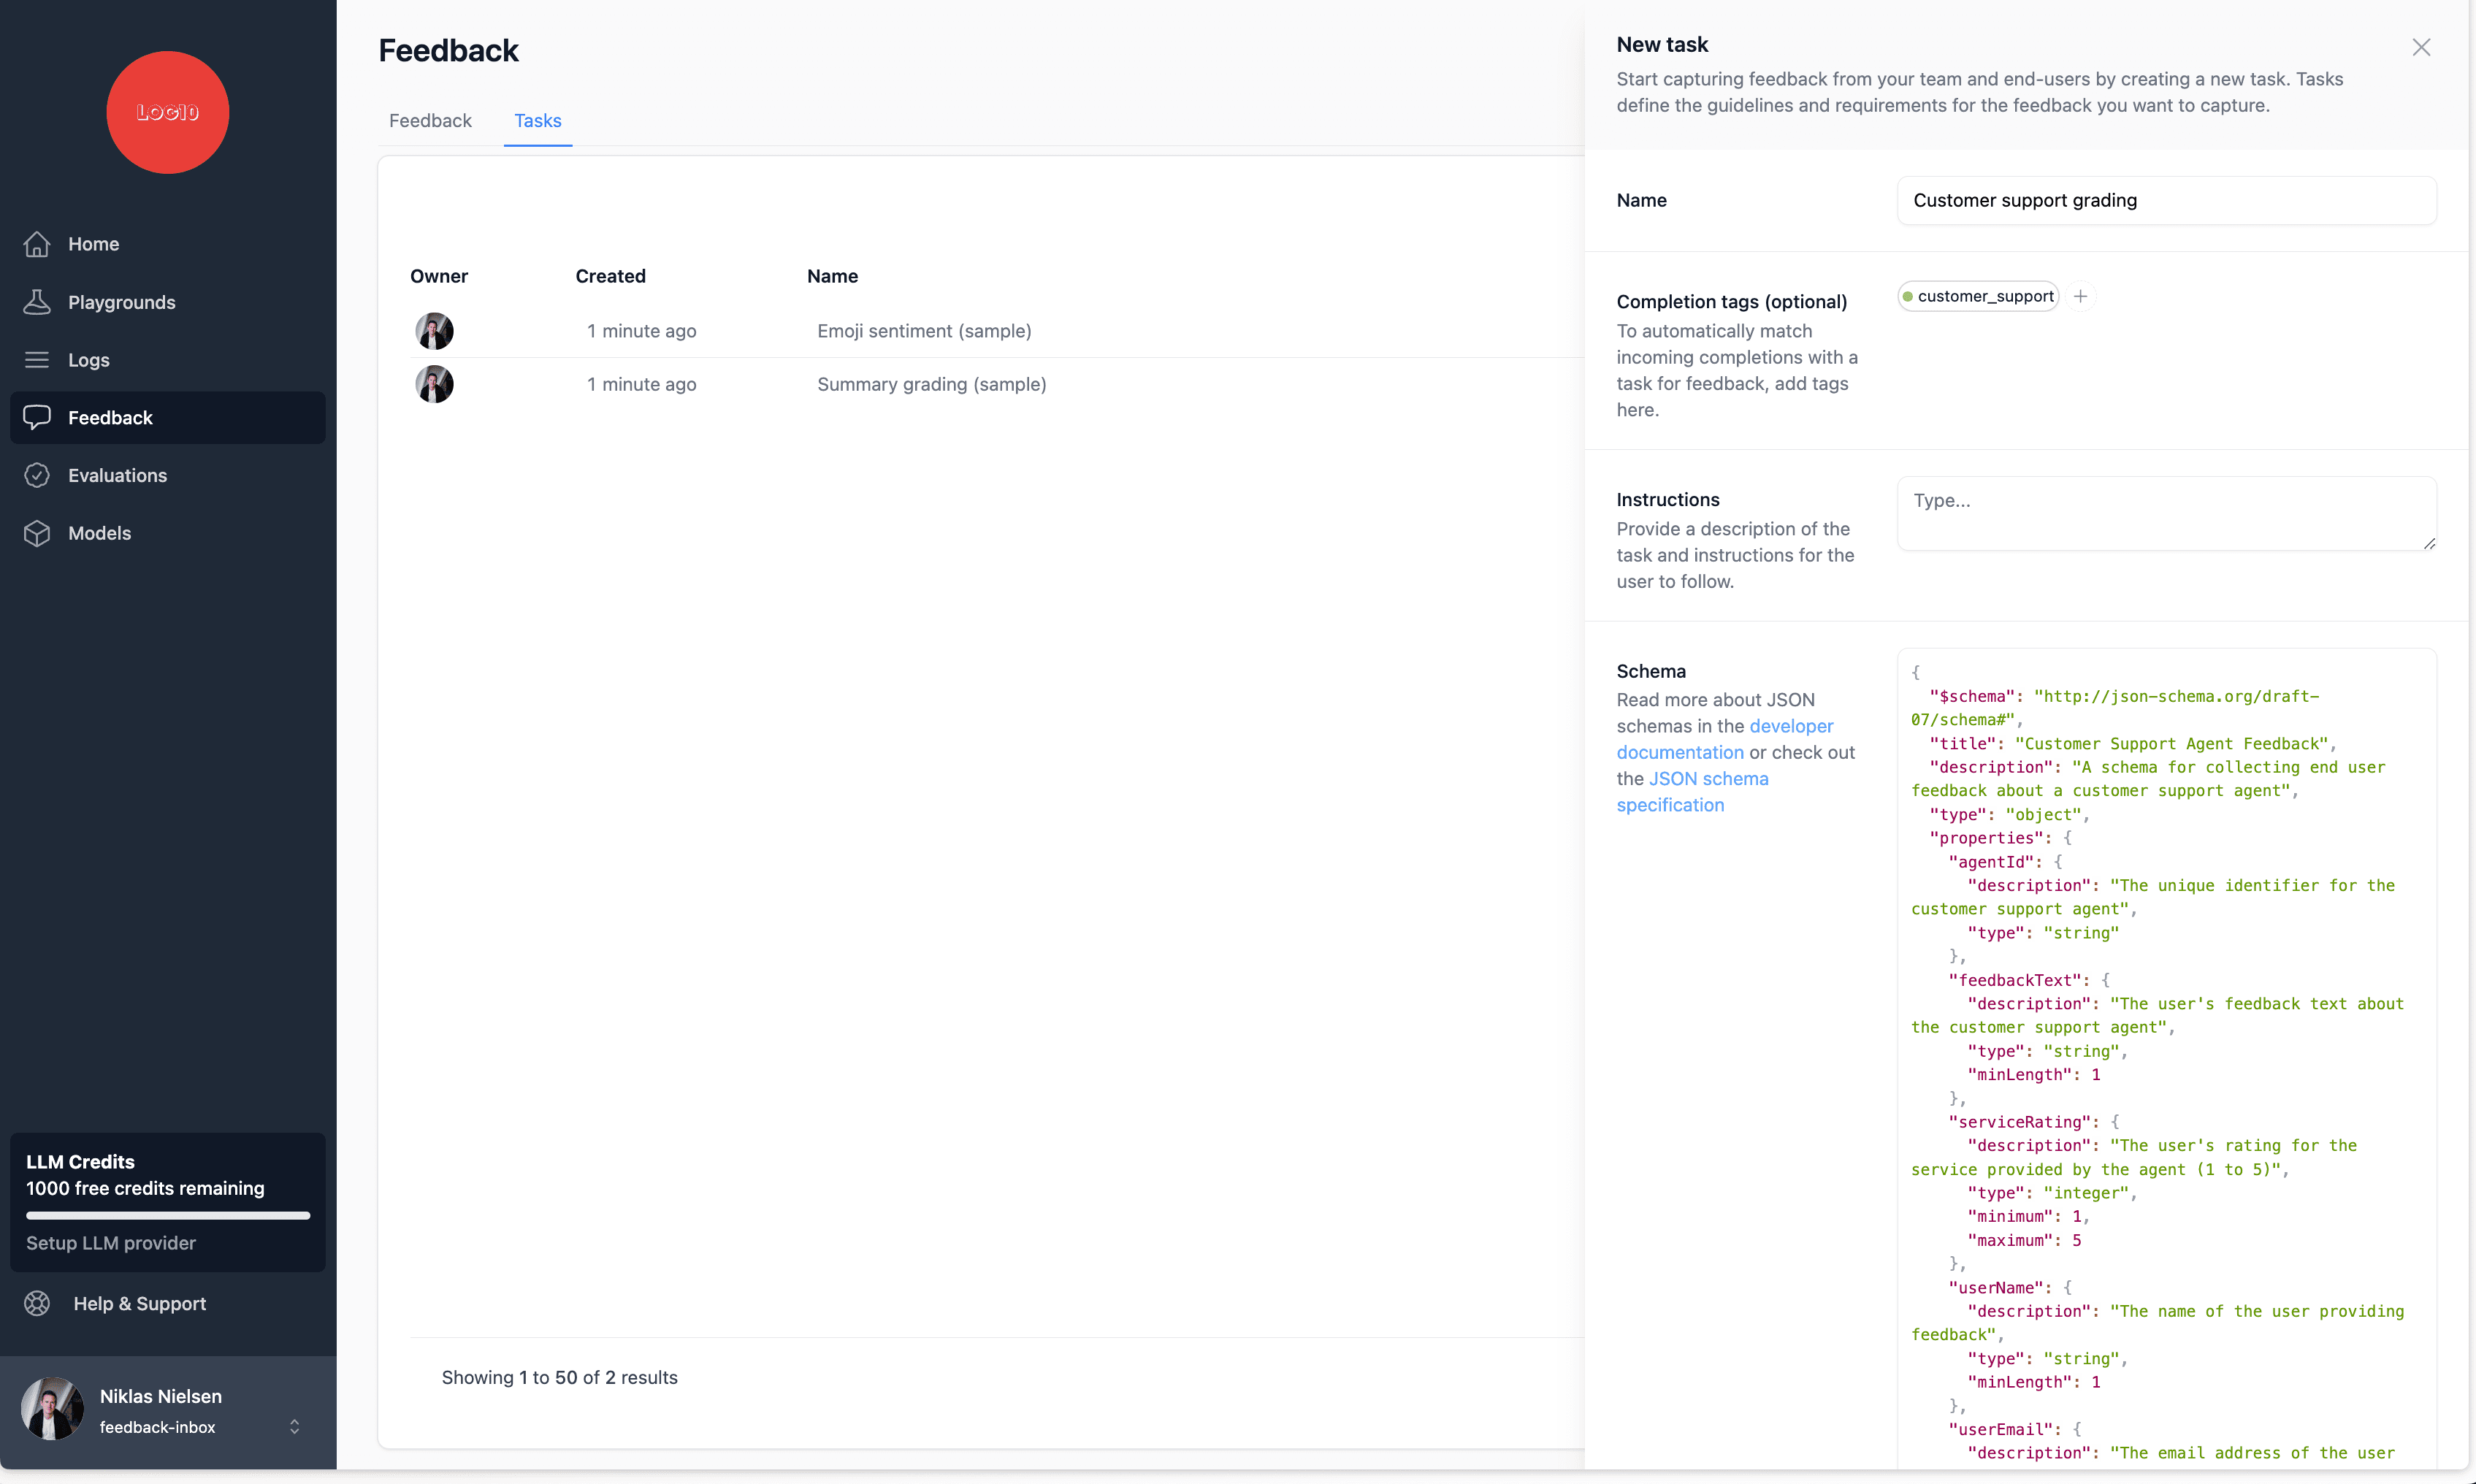
Task: Click the red Logio logo
Action: [x=168, y=112]
